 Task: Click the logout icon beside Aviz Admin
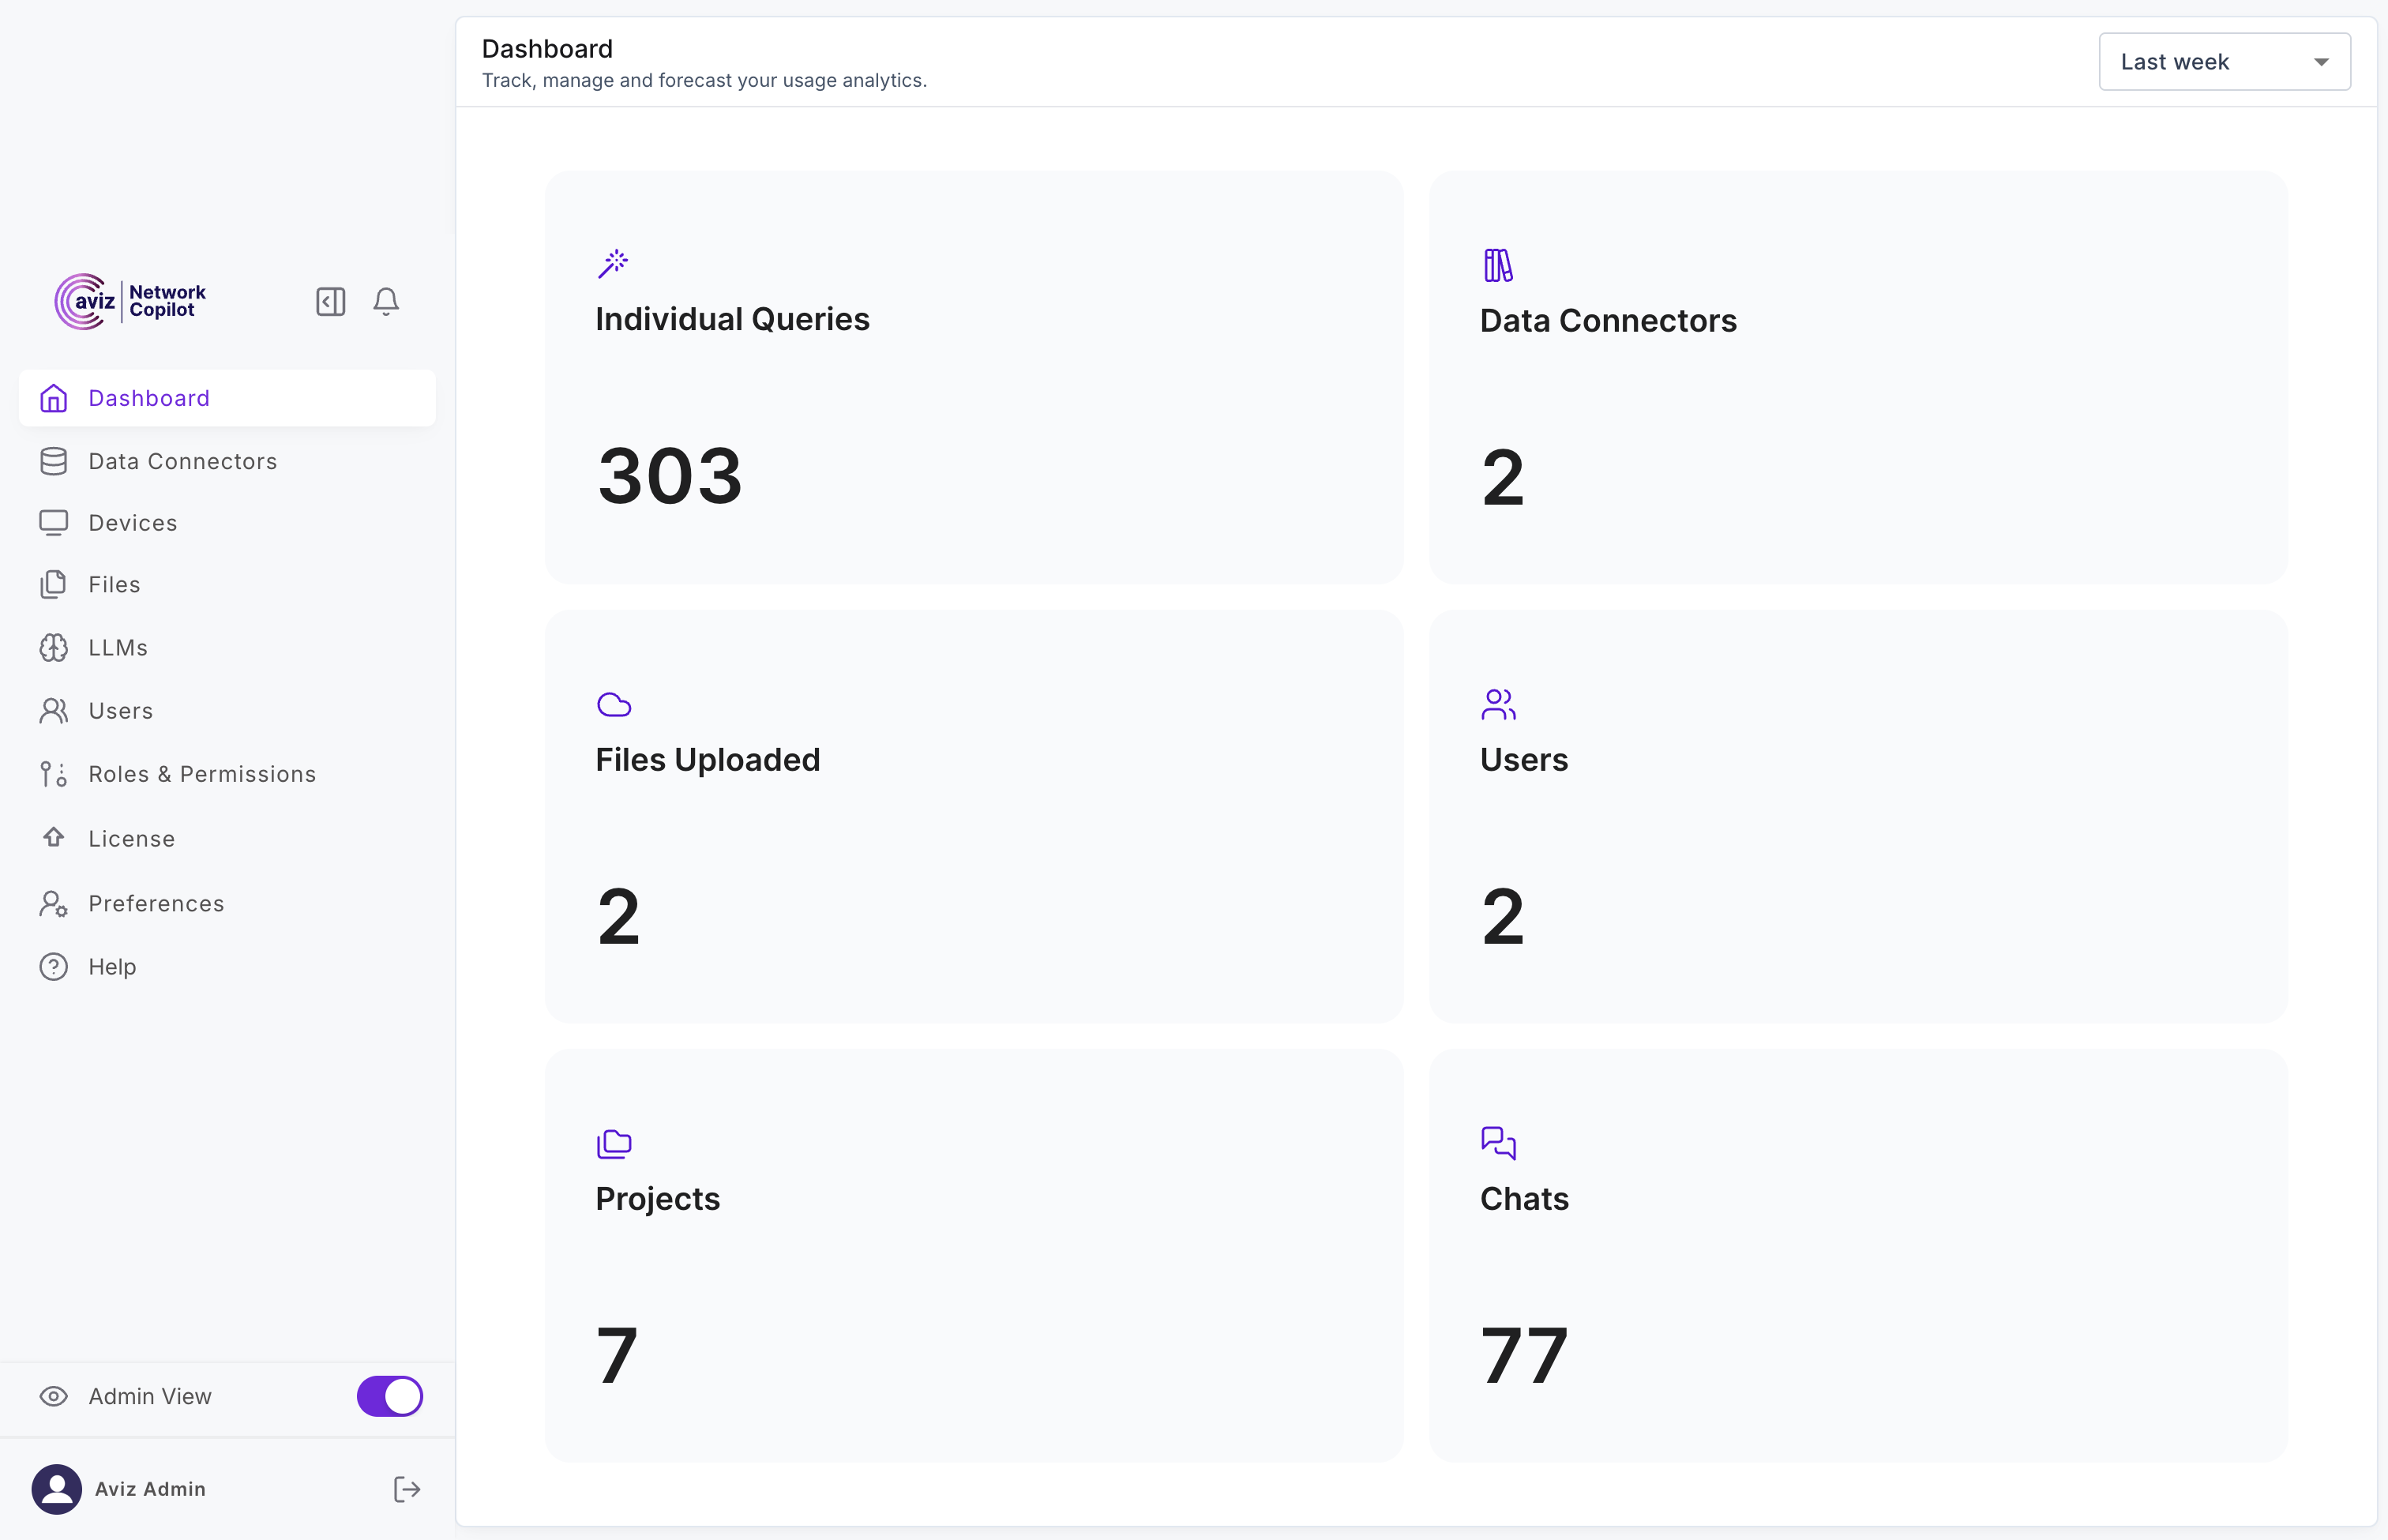click(406, 1489)
